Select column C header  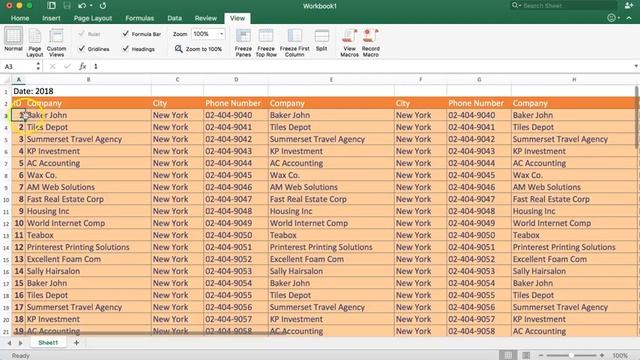[x=177, y=80]
